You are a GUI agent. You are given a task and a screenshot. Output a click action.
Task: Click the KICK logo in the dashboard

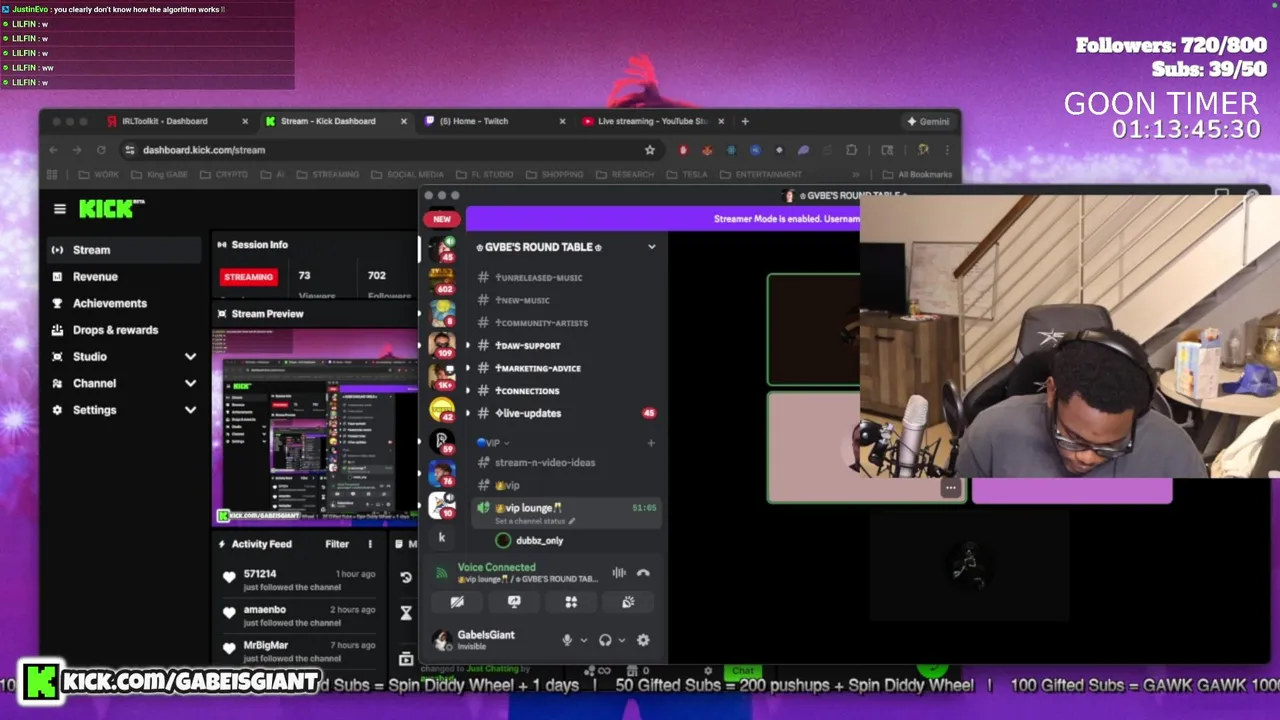(x=108, y=209)
